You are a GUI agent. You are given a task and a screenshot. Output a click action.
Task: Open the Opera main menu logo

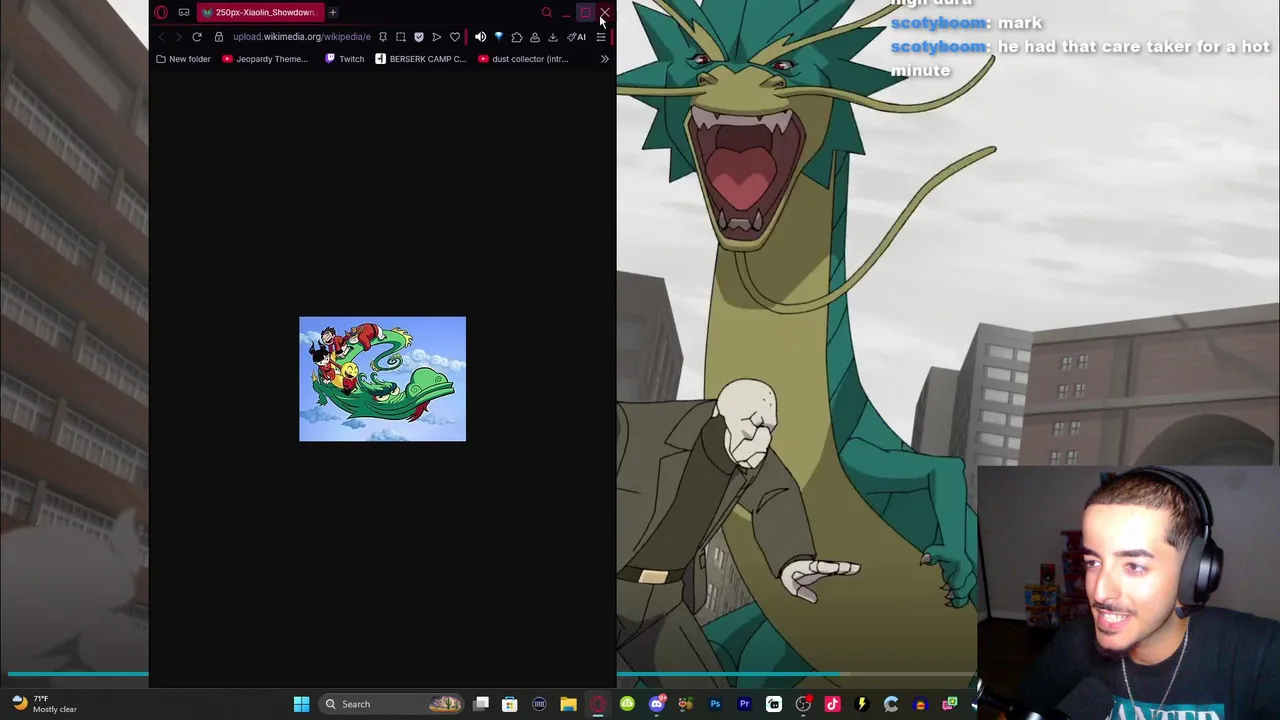162,13
